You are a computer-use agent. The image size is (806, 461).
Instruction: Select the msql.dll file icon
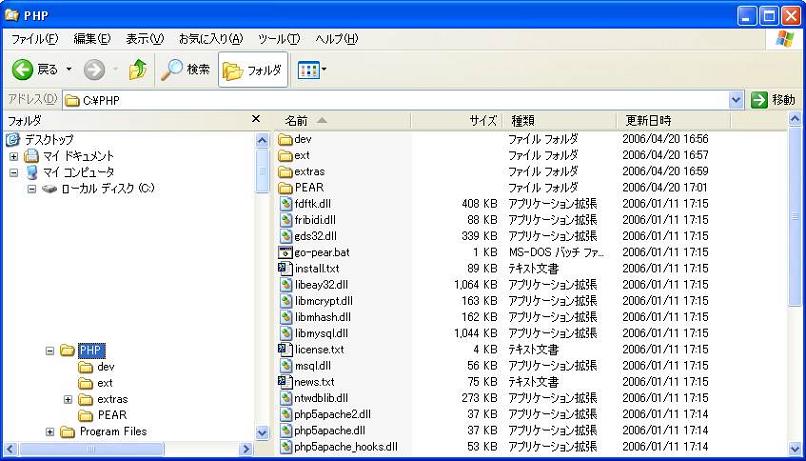(286, 366)
